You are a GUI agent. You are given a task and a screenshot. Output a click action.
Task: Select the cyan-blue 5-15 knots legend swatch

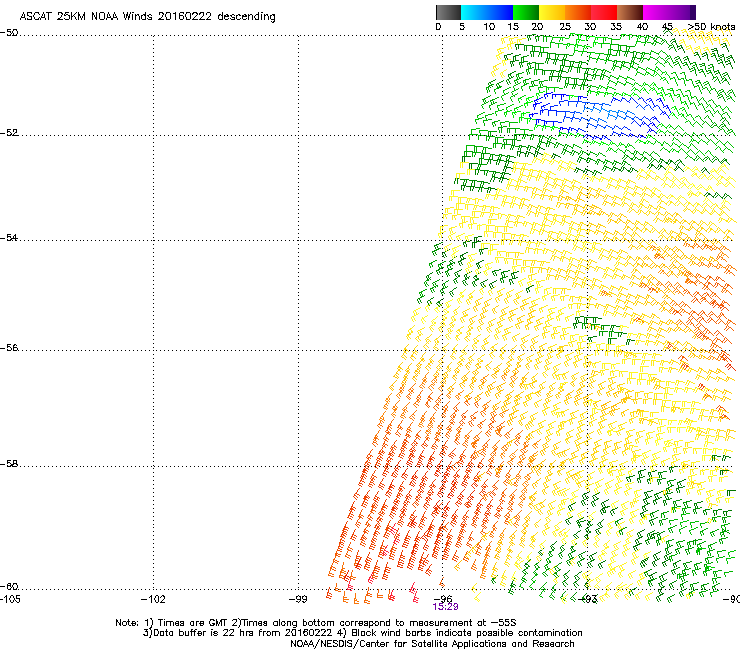[x=487, y=12]
